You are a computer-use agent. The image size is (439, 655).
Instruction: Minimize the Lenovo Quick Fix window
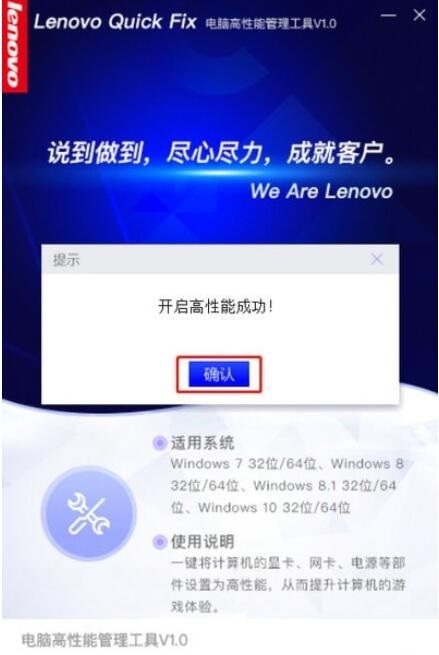[388, 15]
